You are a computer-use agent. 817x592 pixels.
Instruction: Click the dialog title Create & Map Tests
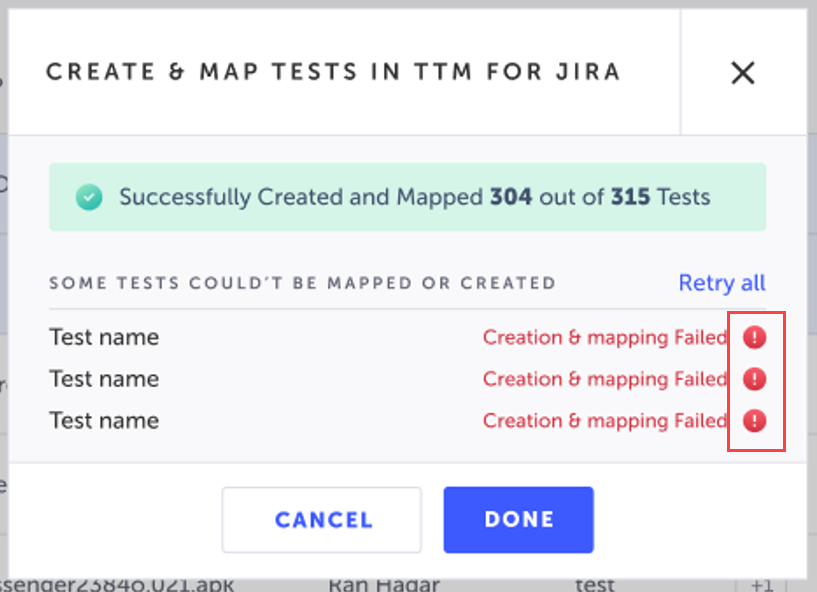(x=333, y=72)
